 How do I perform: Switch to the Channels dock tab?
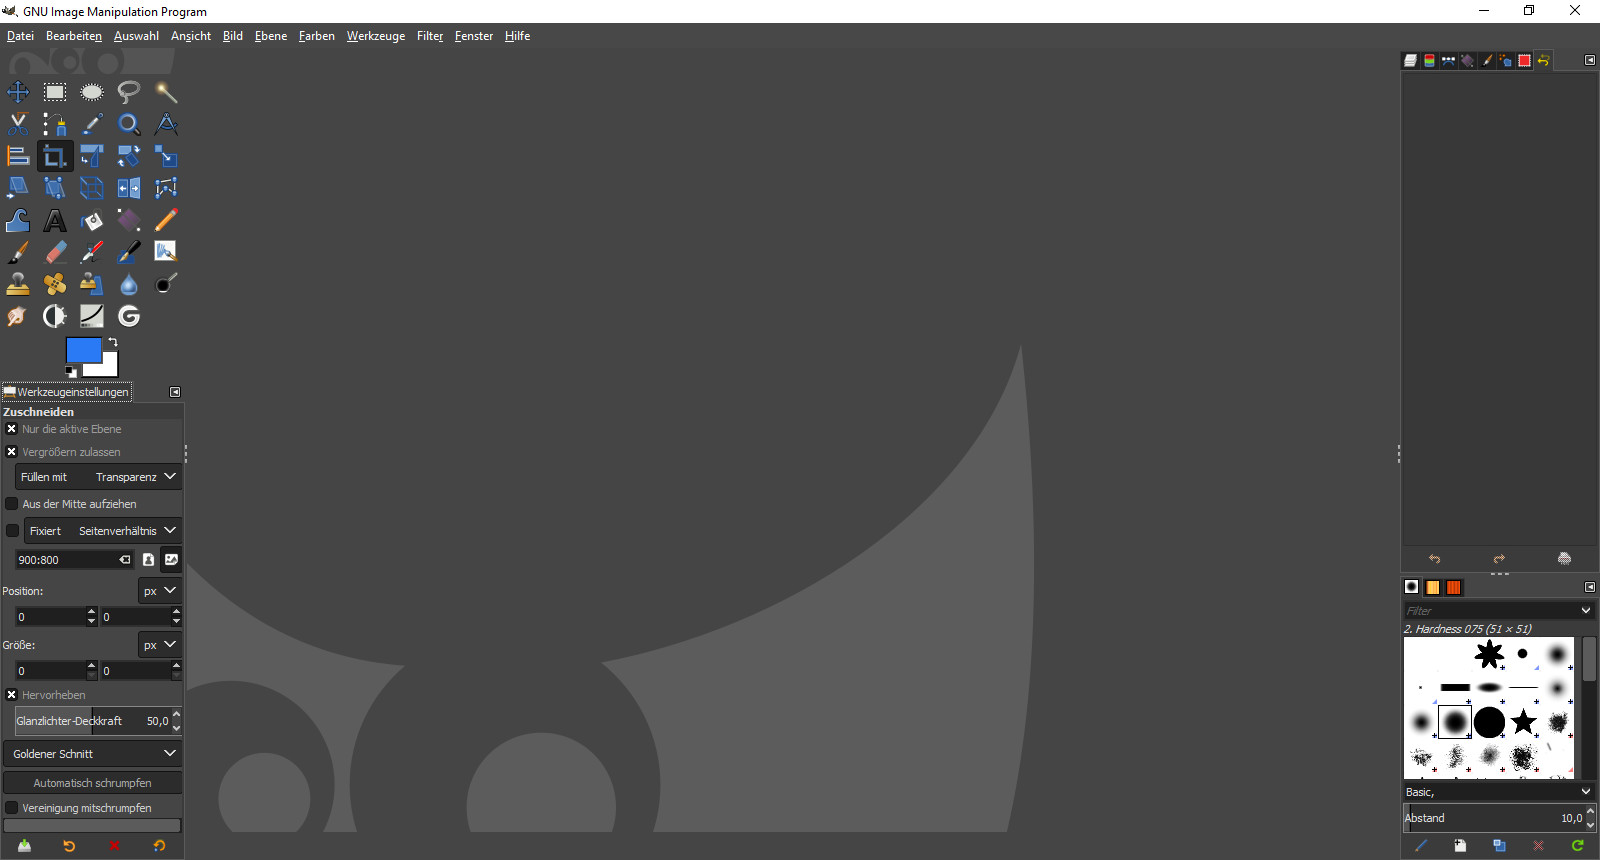click(x=1430, y=61)
